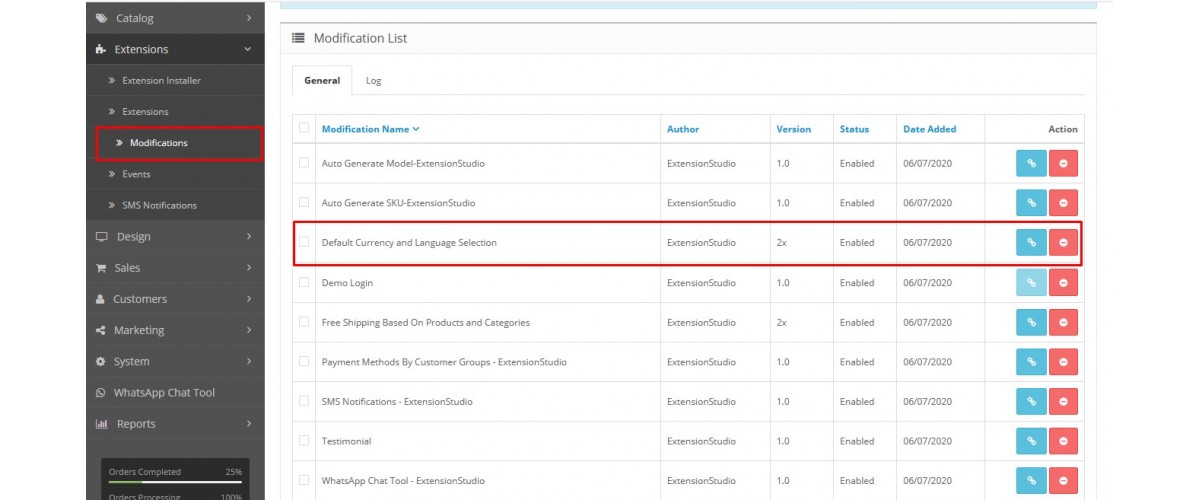Image resolution: width=1200 pixels, height=500 pixels.
Task: Click list icon beside Modification List heading
Action: 298,38
